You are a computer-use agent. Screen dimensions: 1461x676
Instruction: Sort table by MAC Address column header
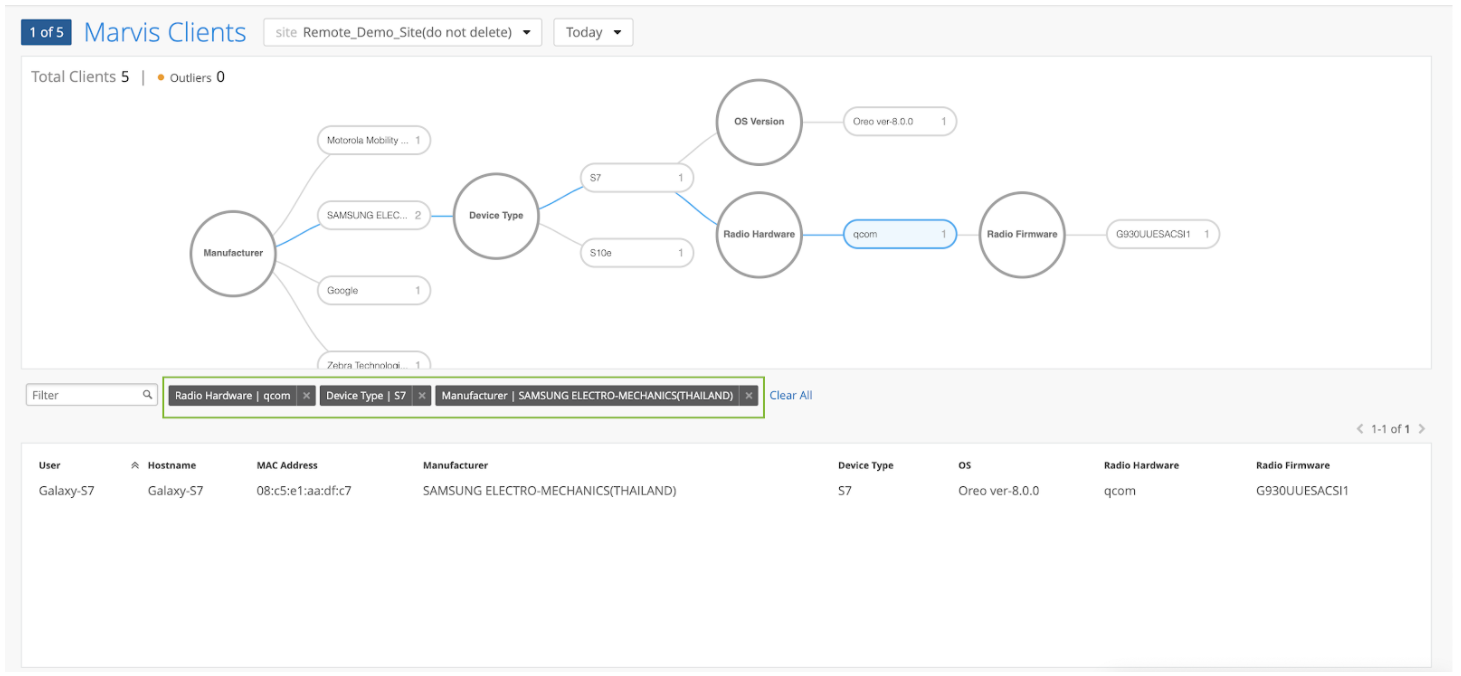pos(287,465)
